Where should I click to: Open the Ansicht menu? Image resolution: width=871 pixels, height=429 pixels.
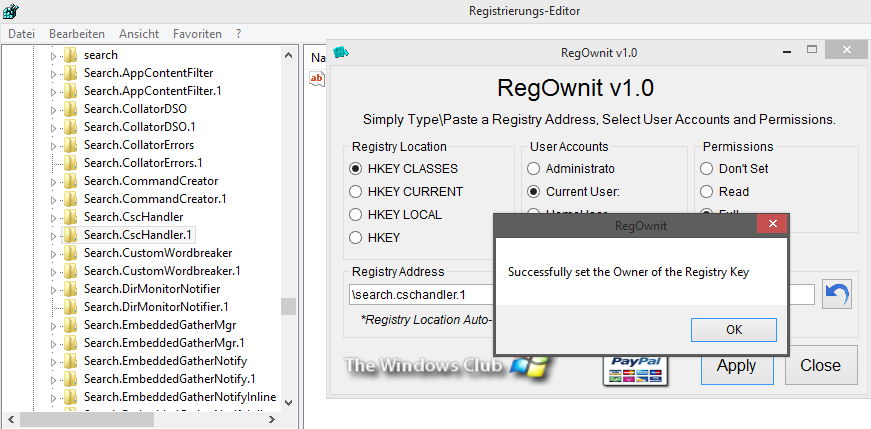[x=139, y=34]
